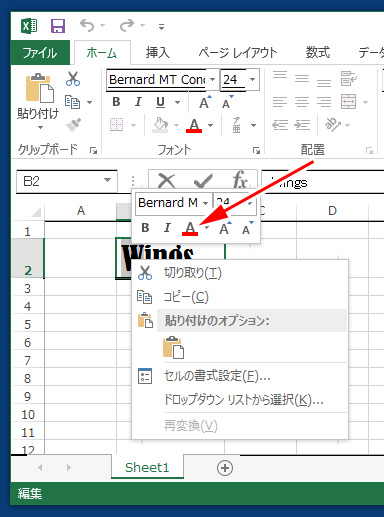Expand the Underline style dropdown

coord(178,102)
